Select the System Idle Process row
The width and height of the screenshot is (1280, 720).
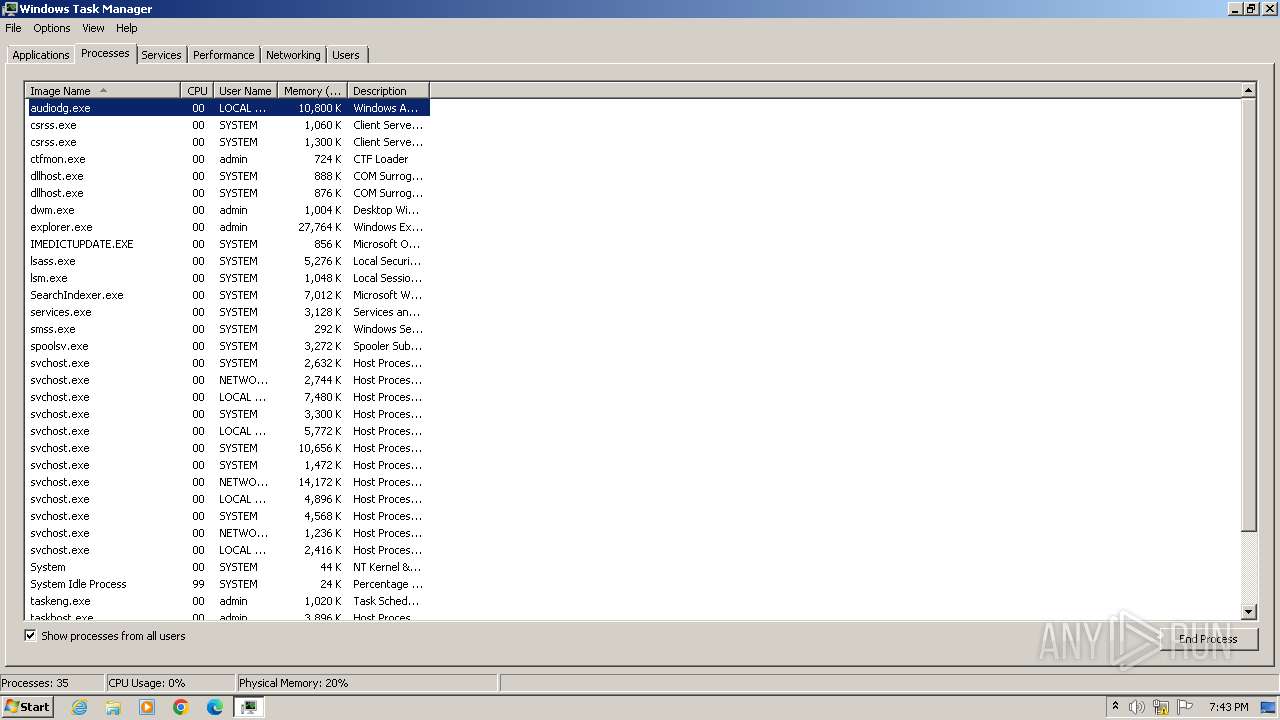point(227,584)
